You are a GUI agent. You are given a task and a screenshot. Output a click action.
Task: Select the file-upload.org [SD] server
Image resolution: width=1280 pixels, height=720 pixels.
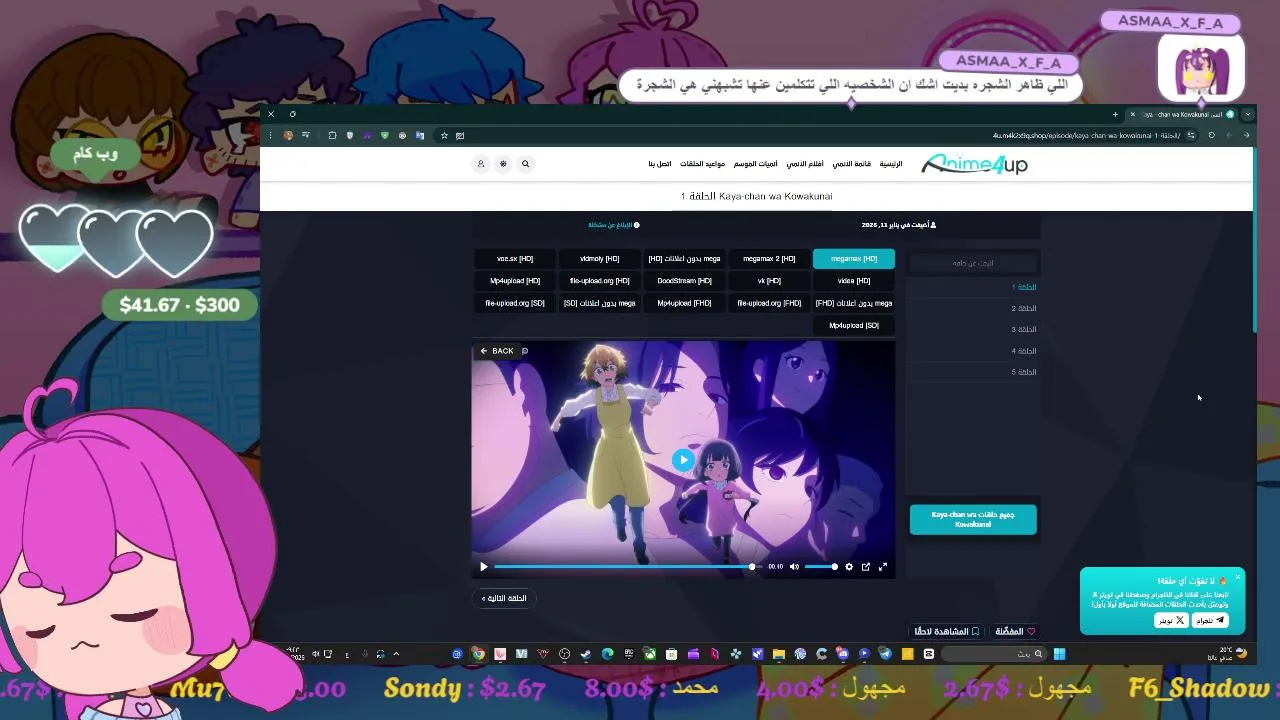(x=515, y=303)
